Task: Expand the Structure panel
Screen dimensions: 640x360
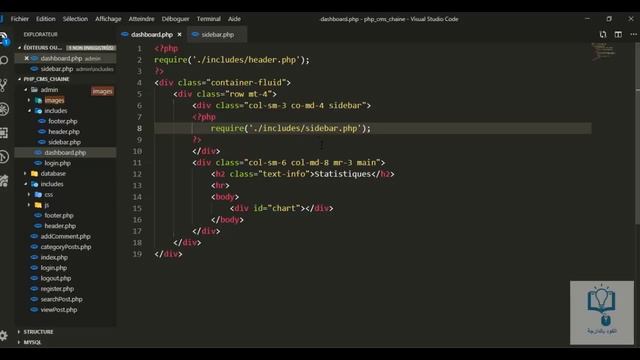Action: point(38,332)
